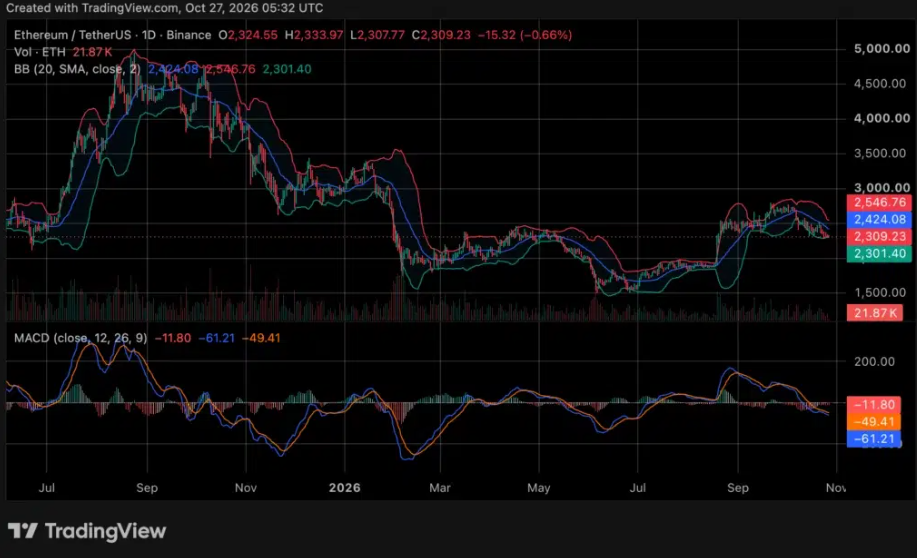The image size is (917, 558).
Task: Click the 5,000.00 price scale tick
Action: [x=882, y=49]
